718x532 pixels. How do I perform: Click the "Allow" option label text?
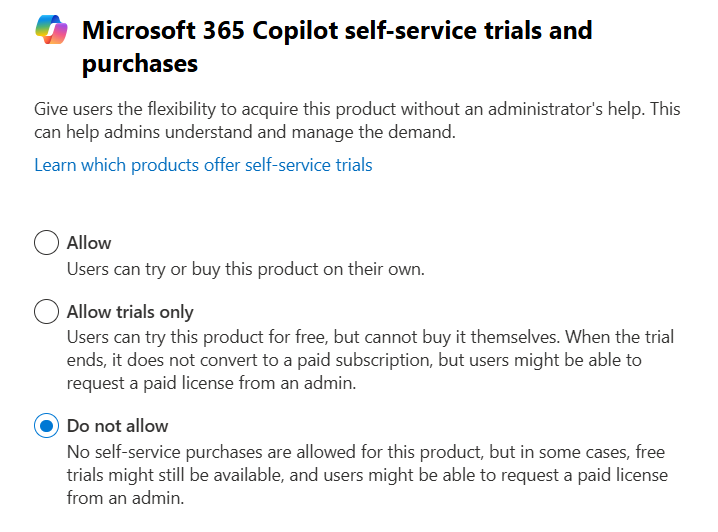pyautogui.click(x=89, y=243)
